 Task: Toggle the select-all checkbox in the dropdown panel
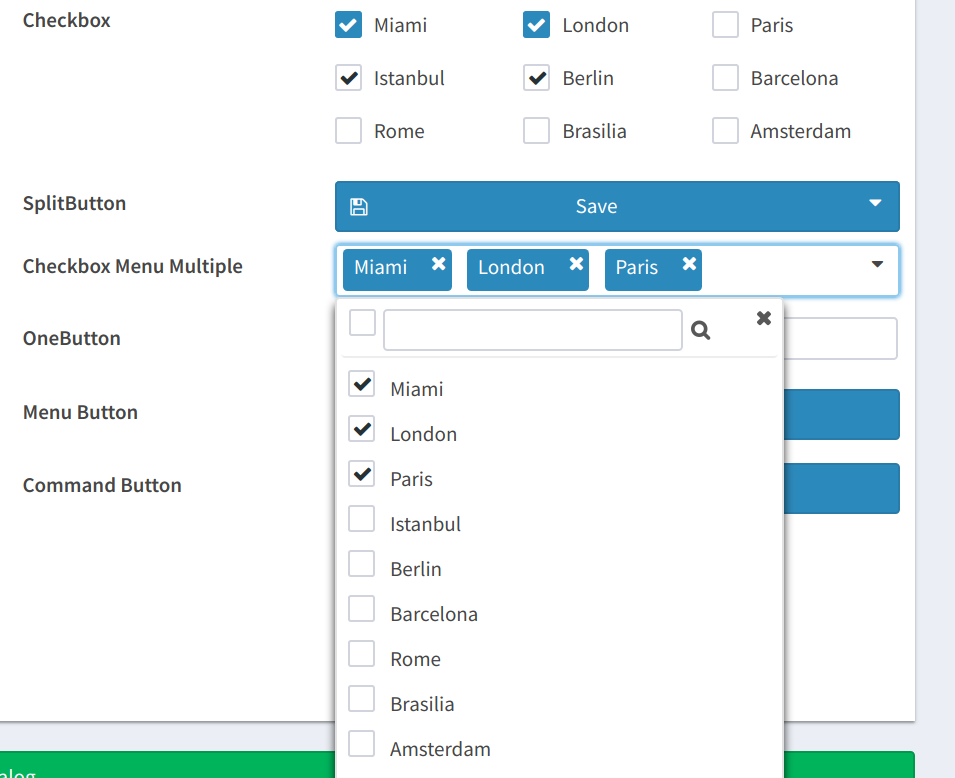click(361, 322)
